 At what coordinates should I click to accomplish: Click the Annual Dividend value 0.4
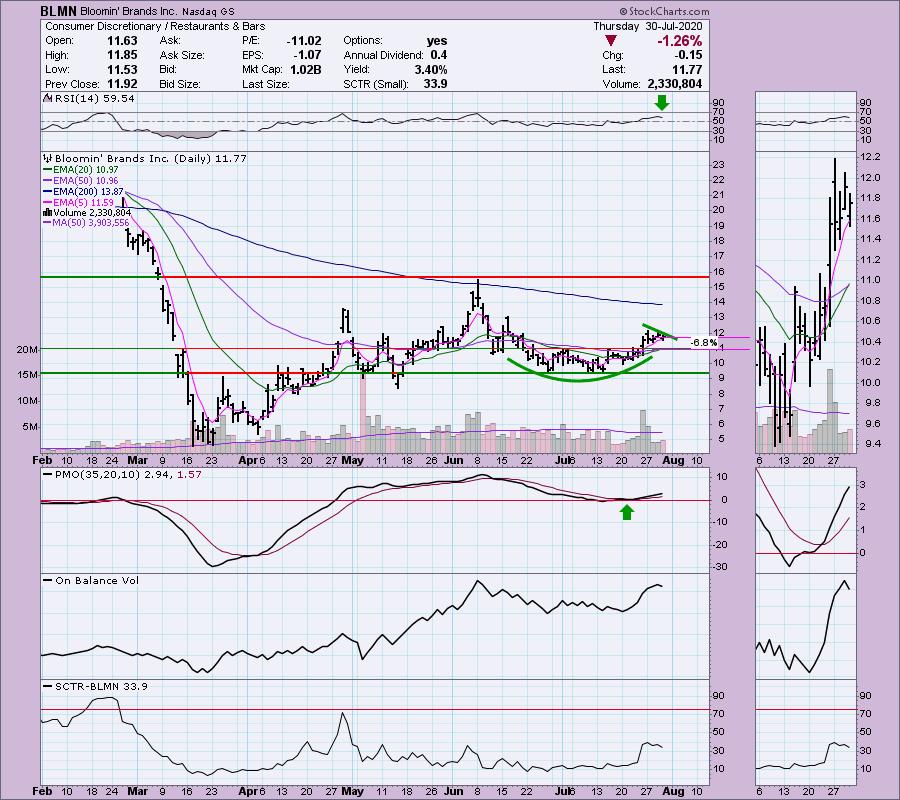[x=439, y=55]
